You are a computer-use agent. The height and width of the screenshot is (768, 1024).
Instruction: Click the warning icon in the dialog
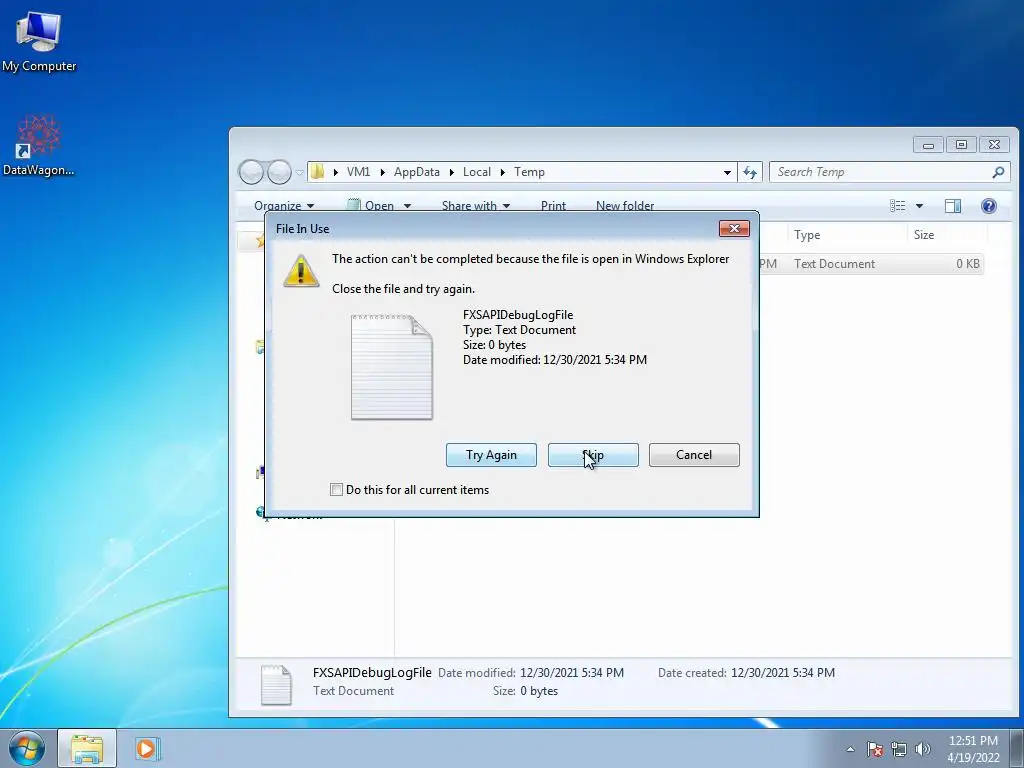pyautogui.click(x=300, y=270)
